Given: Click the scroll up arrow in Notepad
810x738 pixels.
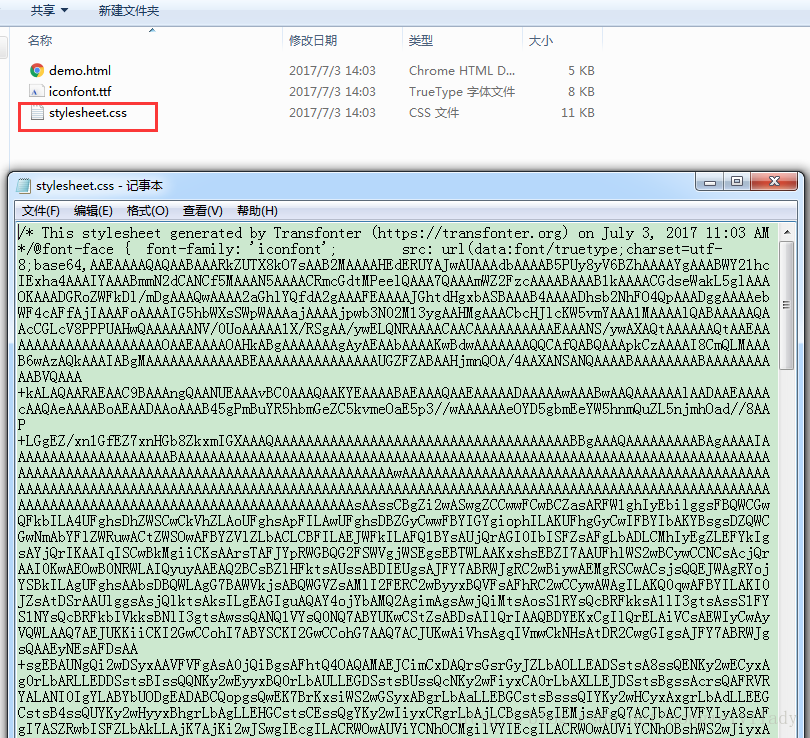Looking at the screenshot, I should coord(787,232).
